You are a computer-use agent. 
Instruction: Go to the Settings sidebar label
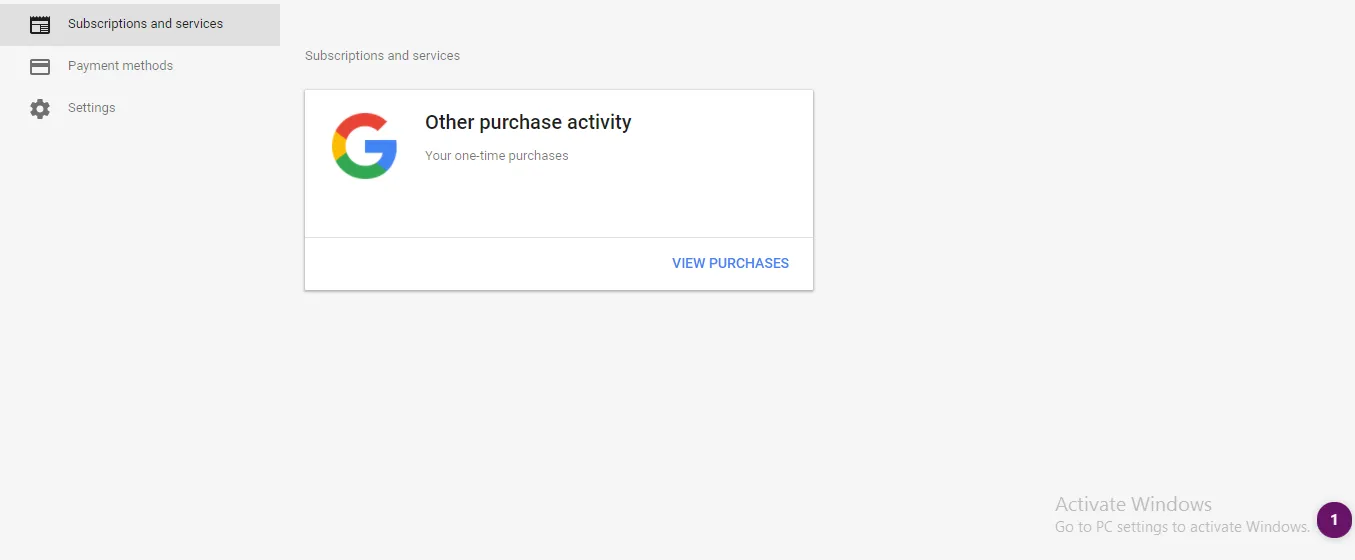tap(91, 108)
